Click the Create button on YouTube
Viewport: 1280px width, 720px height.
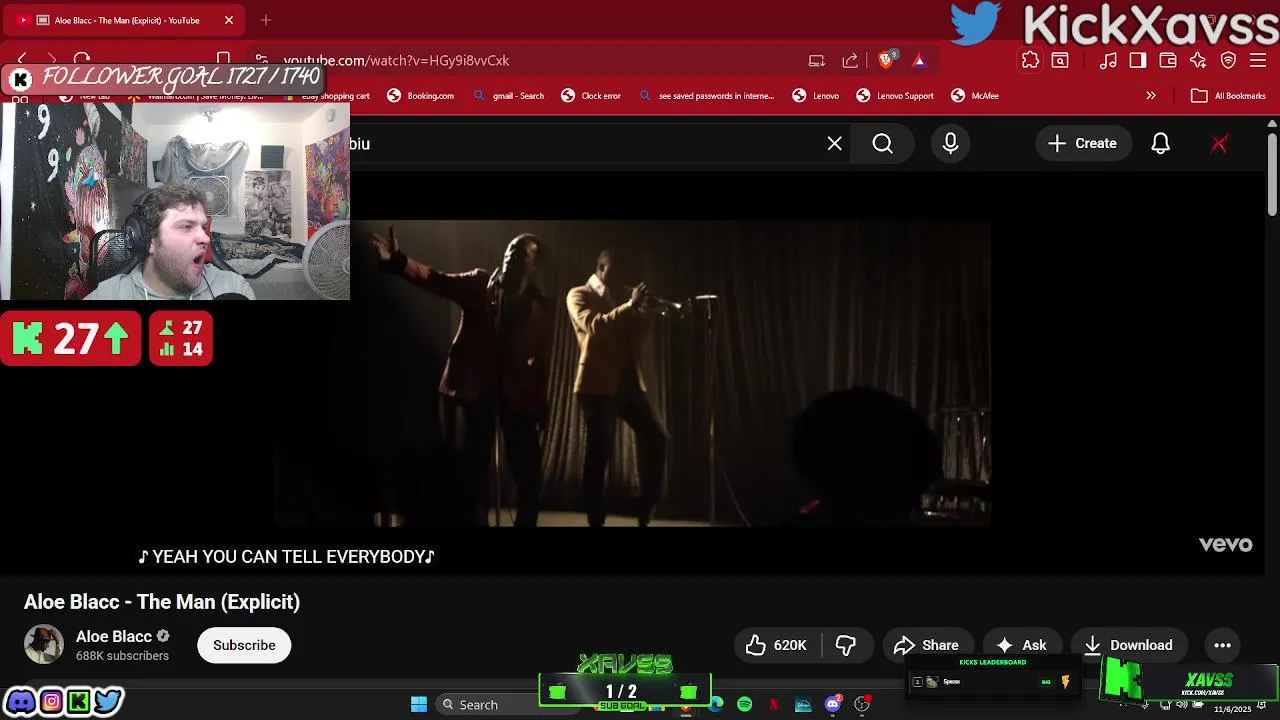[x=1082, y=144]
